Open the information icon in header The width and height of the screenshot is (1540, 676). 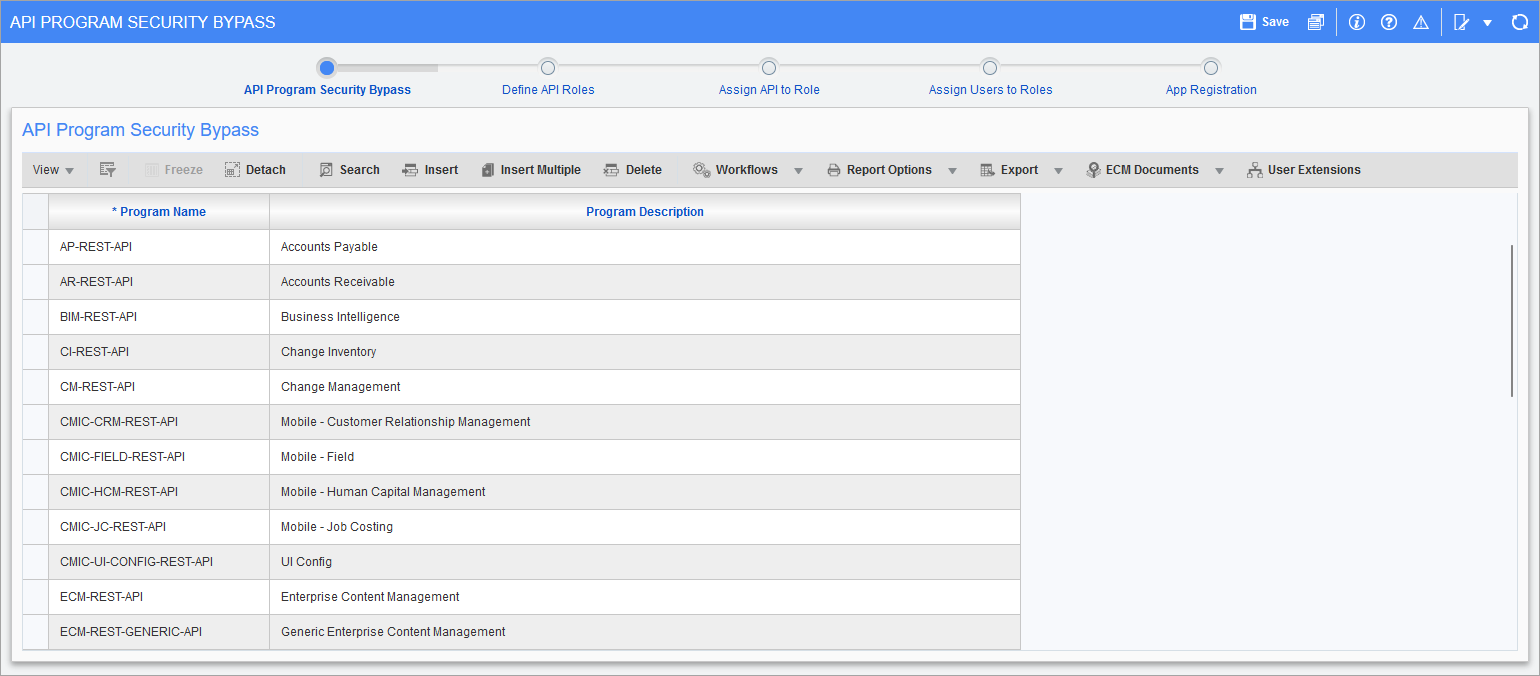[x=1357, y=22]
